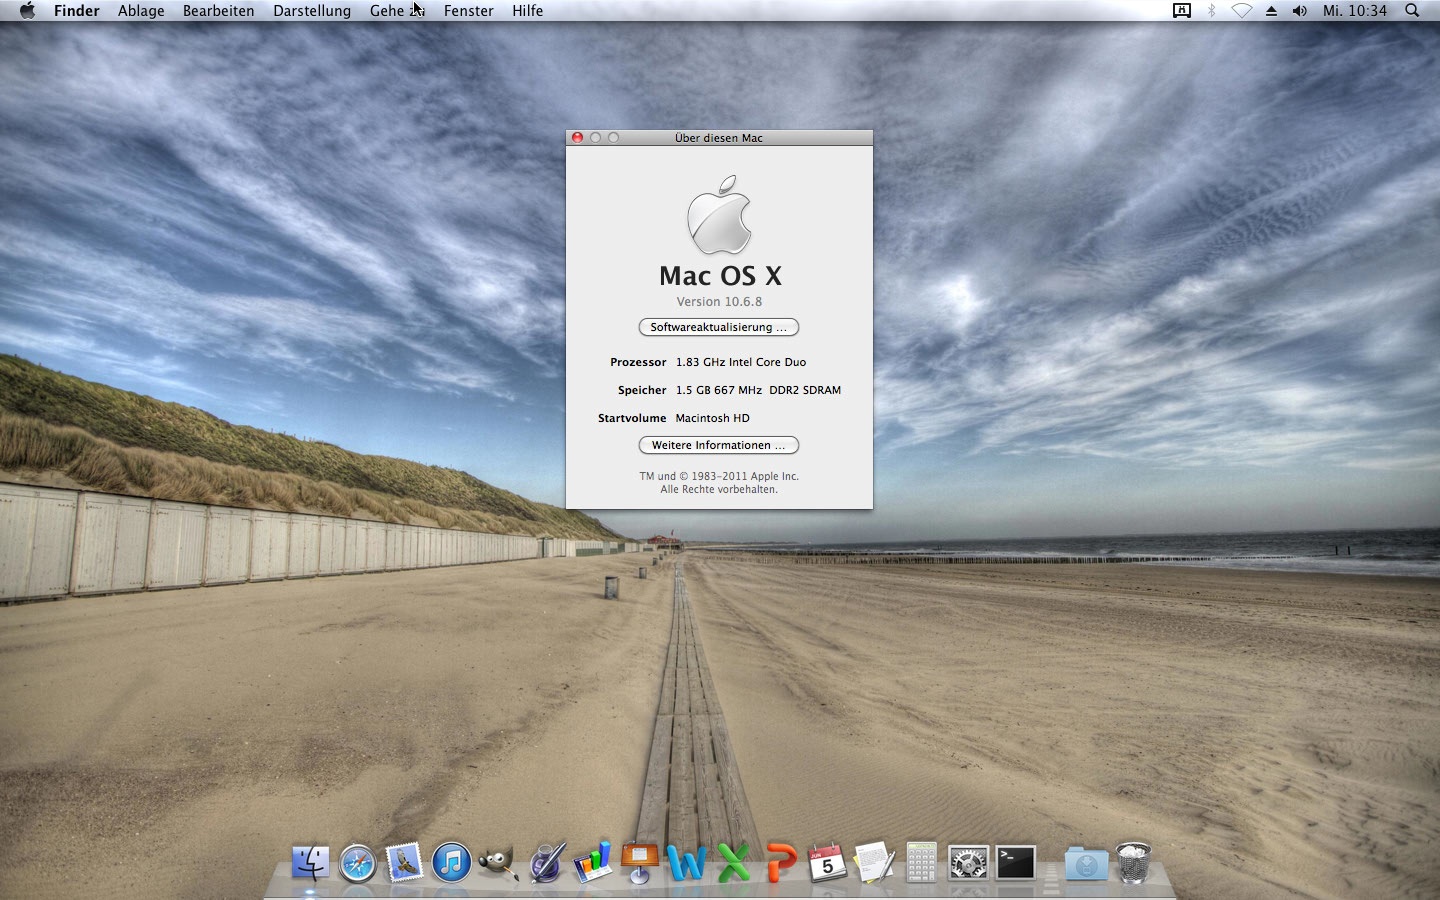
Task: Click Softwareaktualisierung button
Action: [x=719, y=327]
